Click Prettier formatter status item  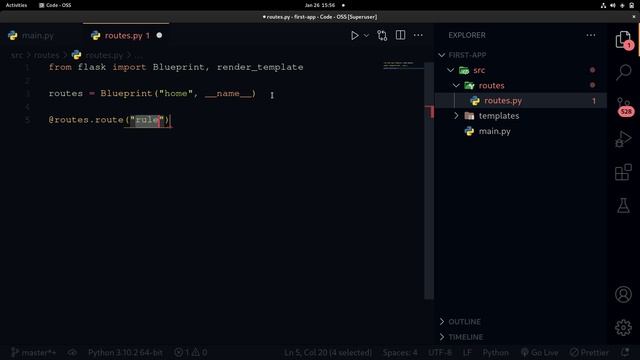pos(589,352)
